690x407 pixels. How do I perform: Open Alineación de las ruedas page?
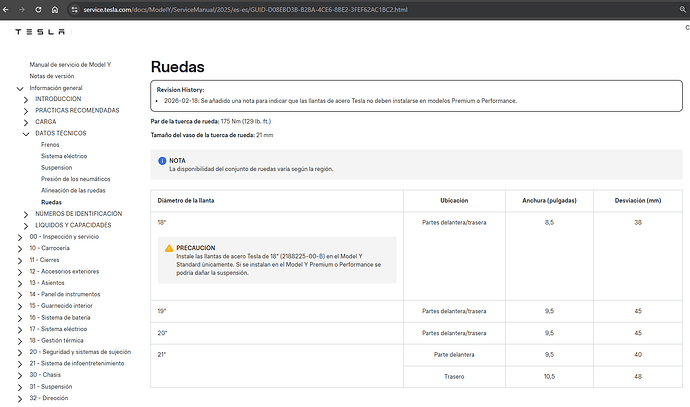73,191
